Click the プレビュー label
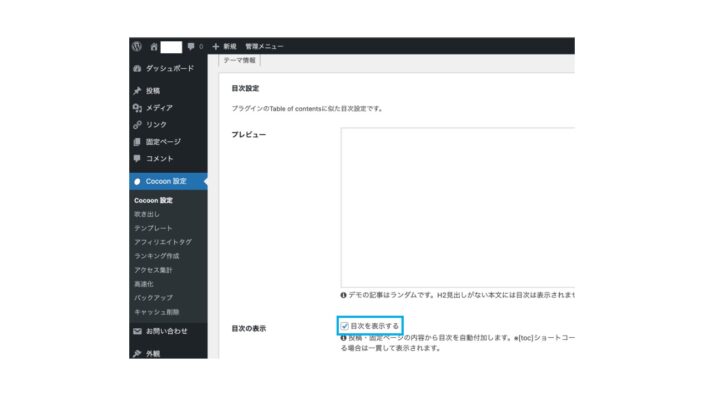 point(249,134)
